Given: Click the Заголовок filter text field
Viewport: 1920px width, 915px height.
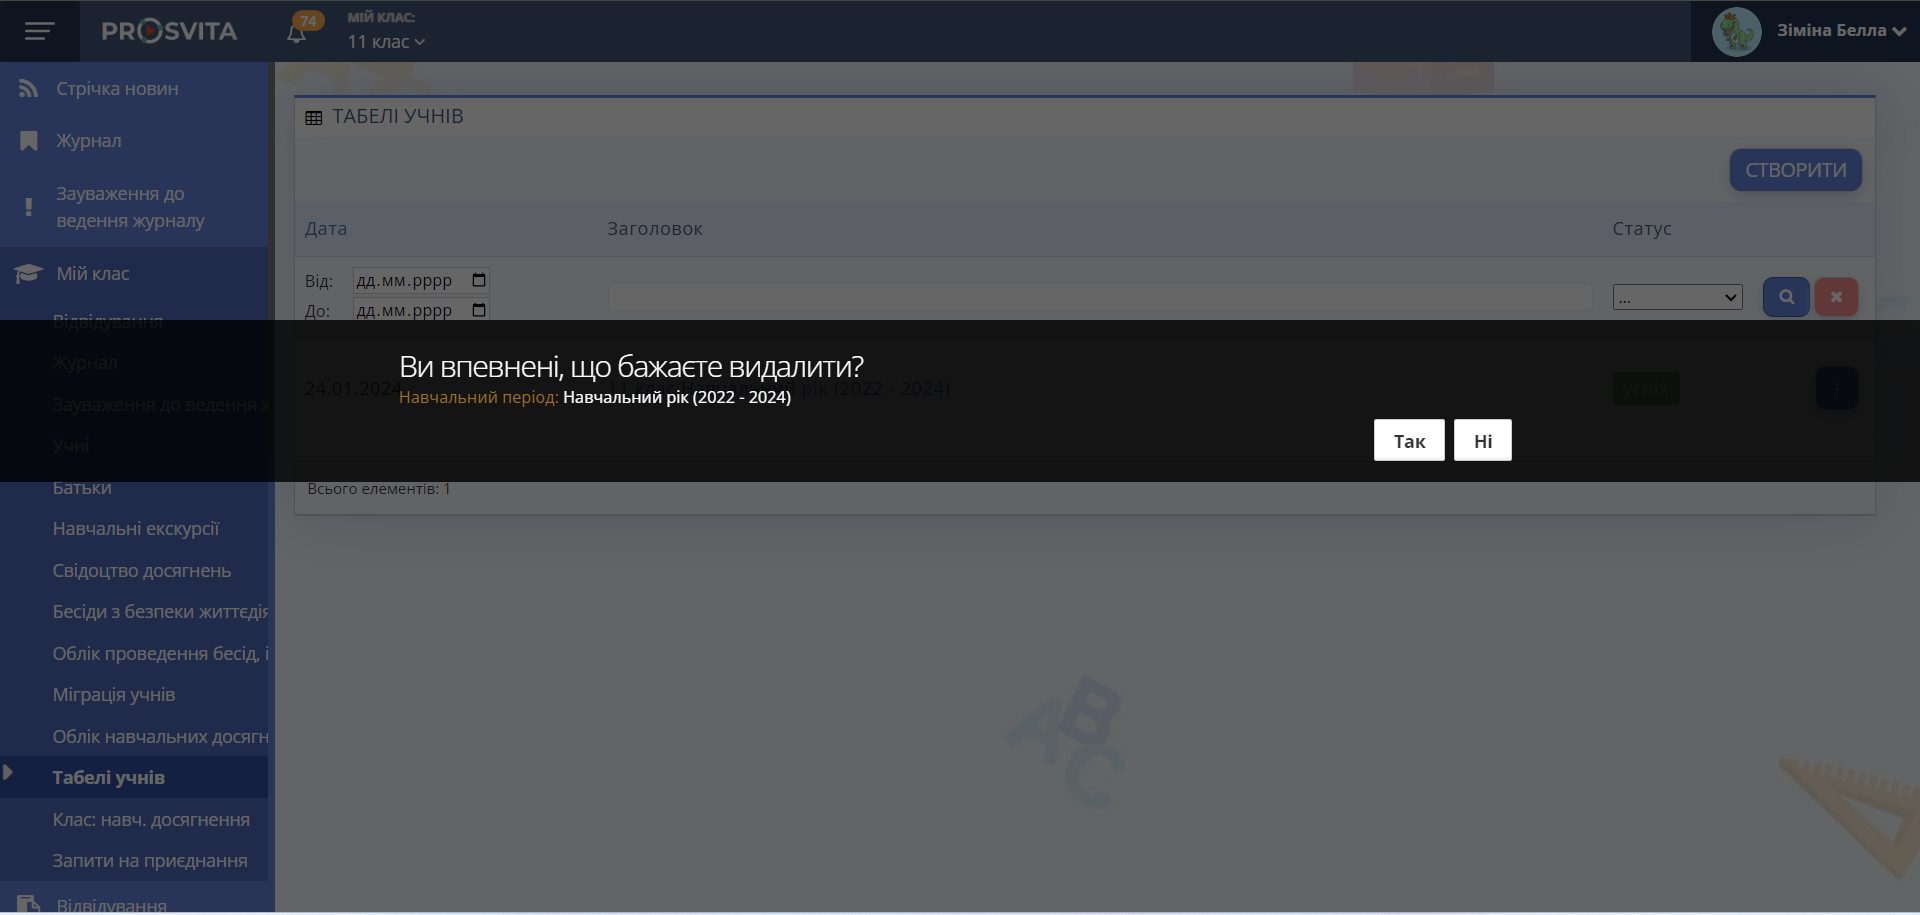Looking at the screenshot, I should point(1100,297).
